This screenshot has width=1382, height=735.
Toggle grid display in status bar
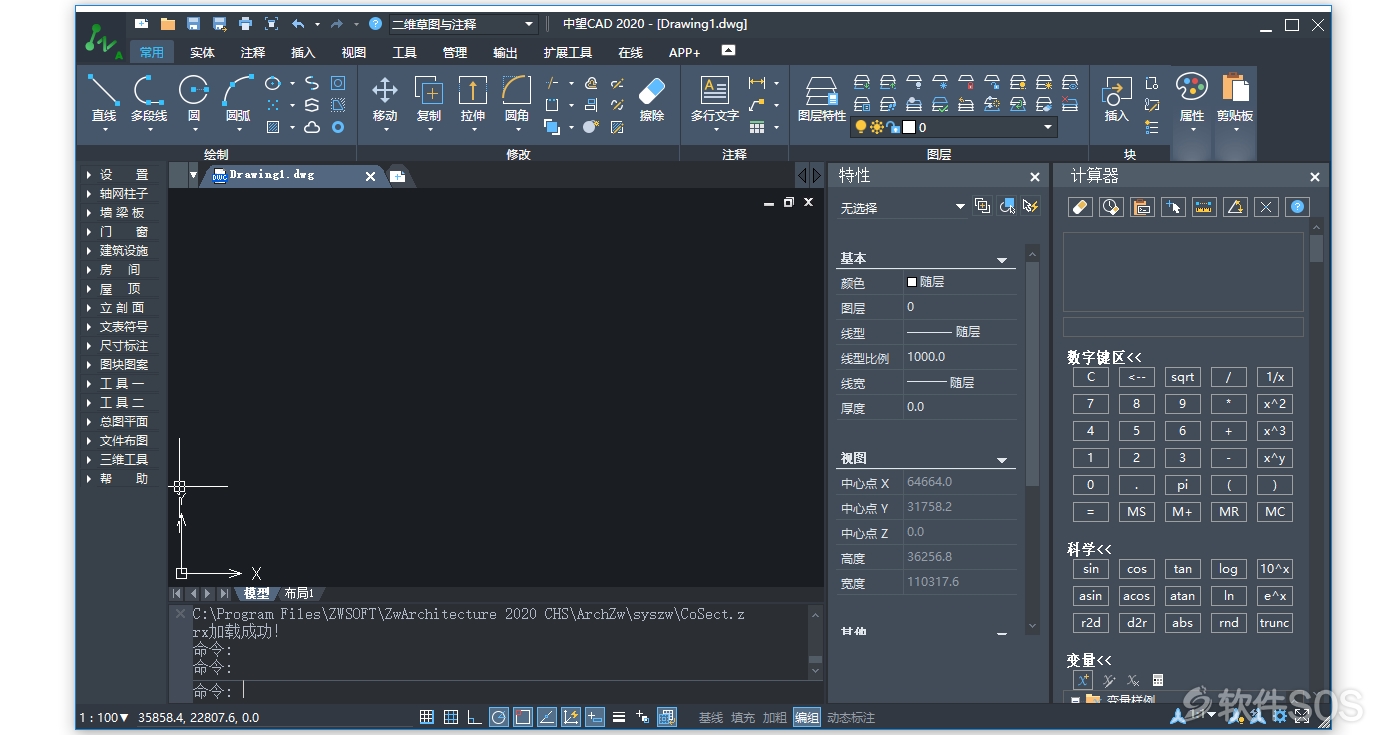[451, 717]
